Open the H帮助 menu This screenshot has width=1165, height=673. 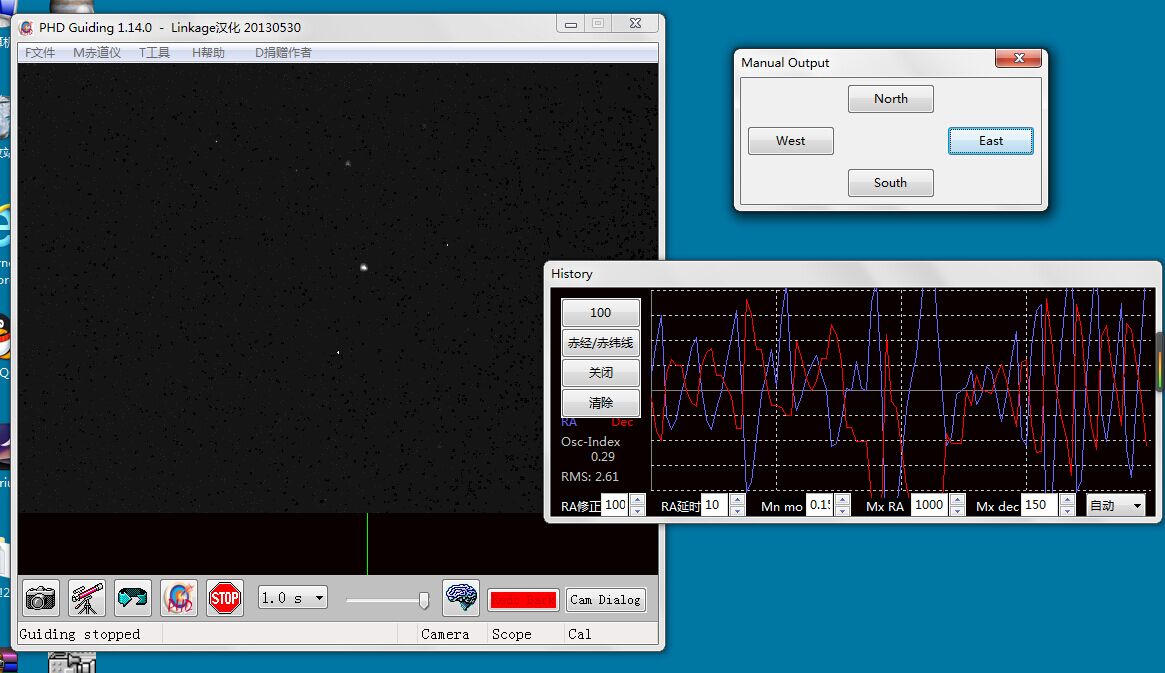[x=208, y=53]
